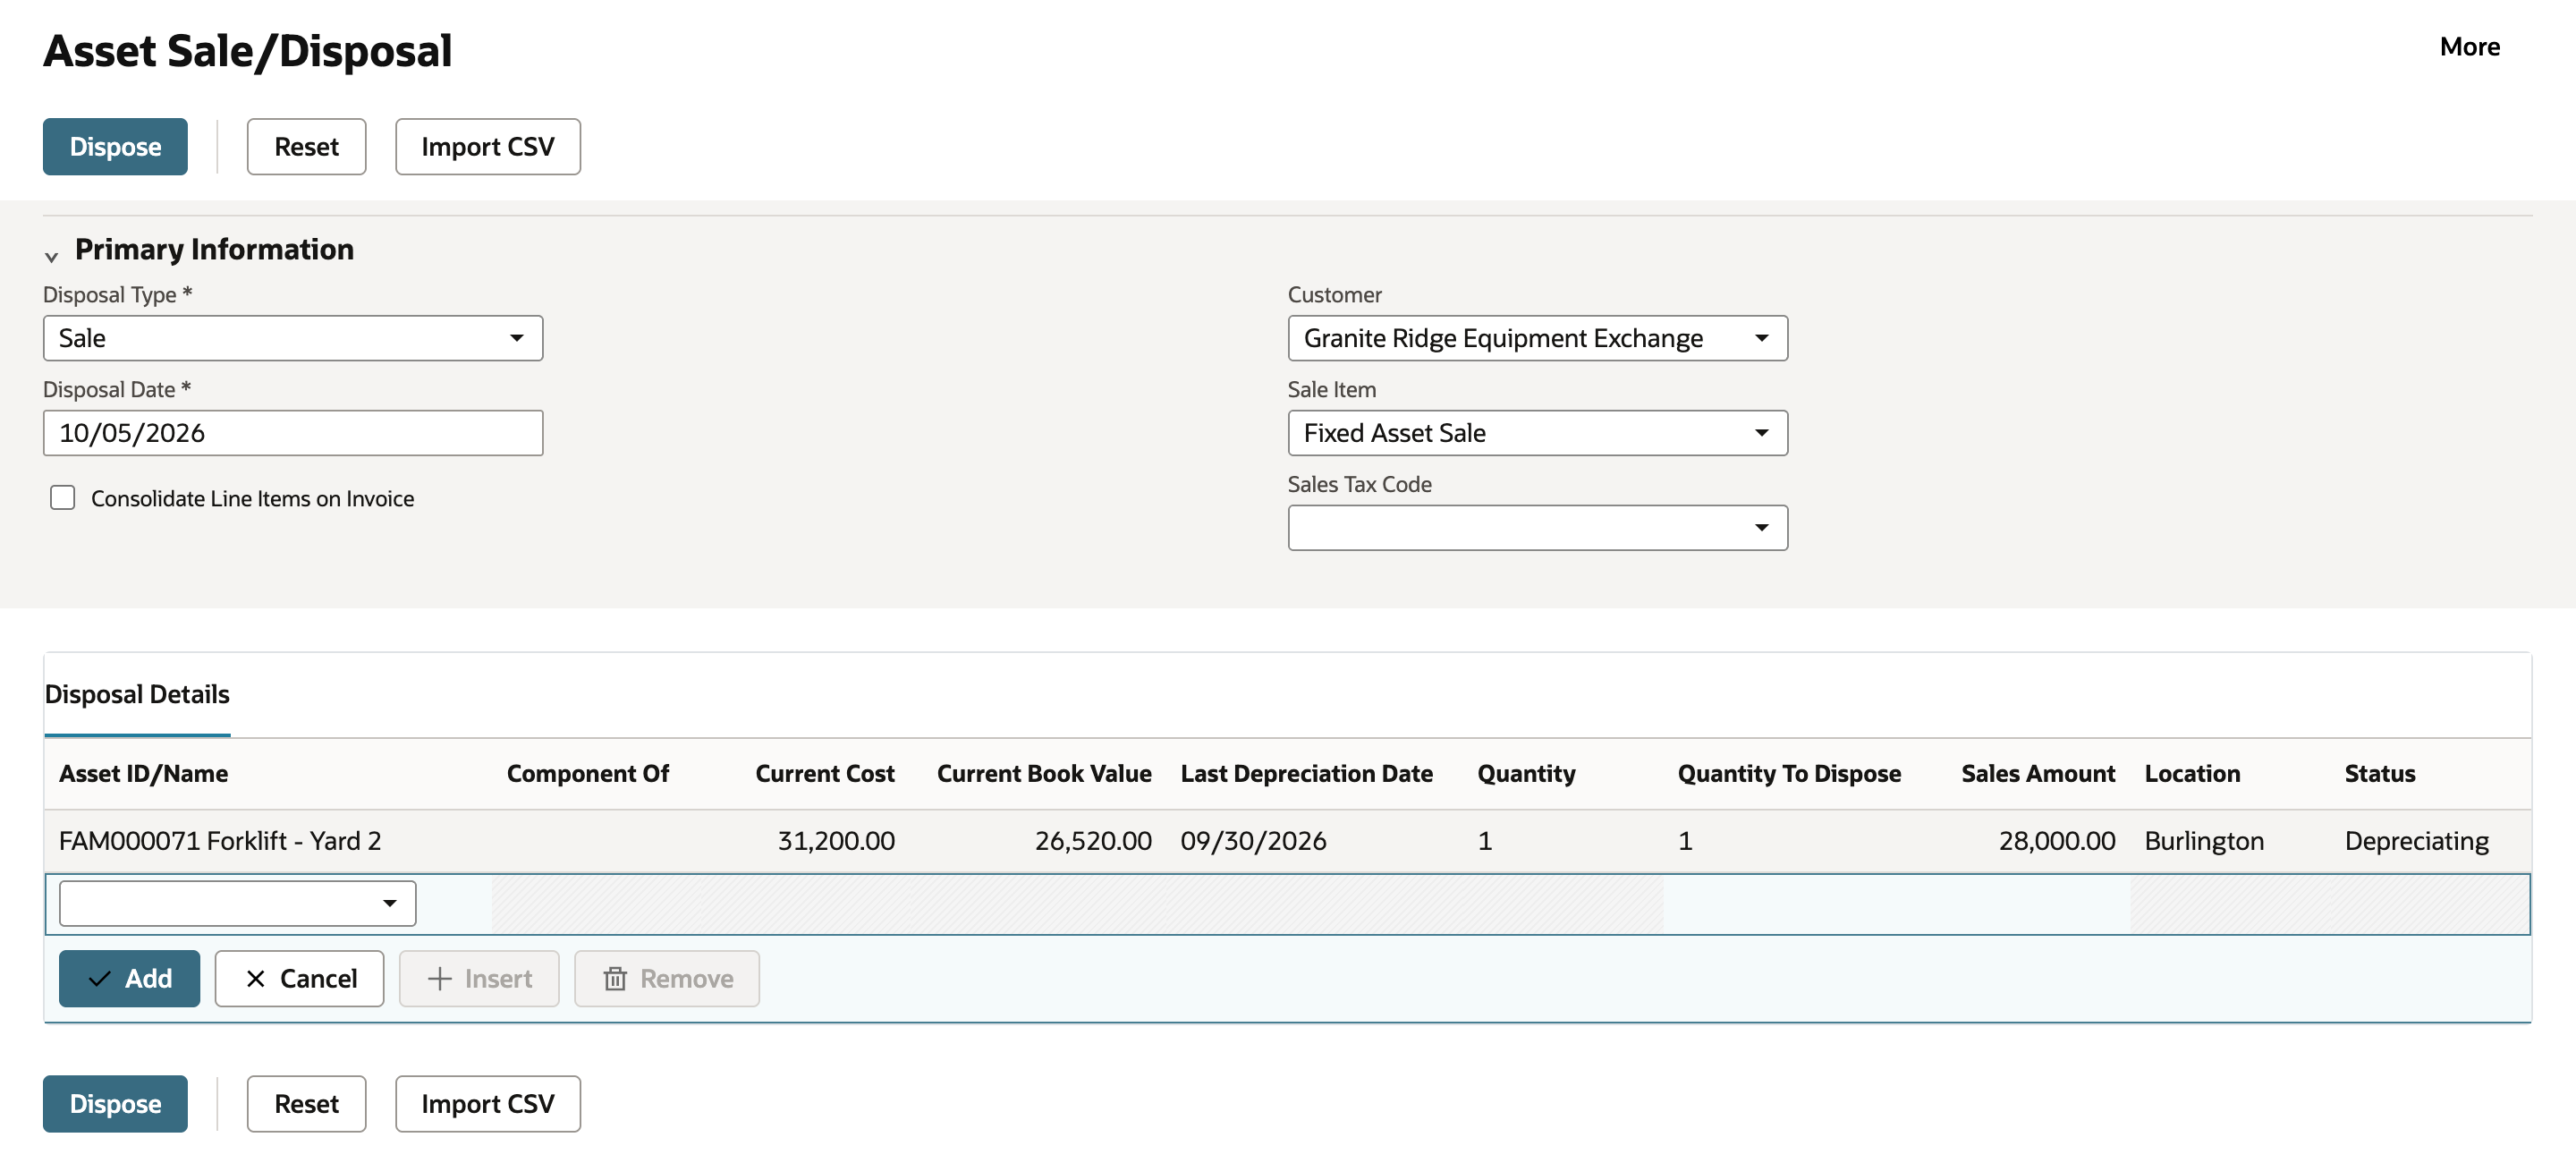Click the top Reset button
This screenshot has height=1163, width=2576.
coord(306,147)
